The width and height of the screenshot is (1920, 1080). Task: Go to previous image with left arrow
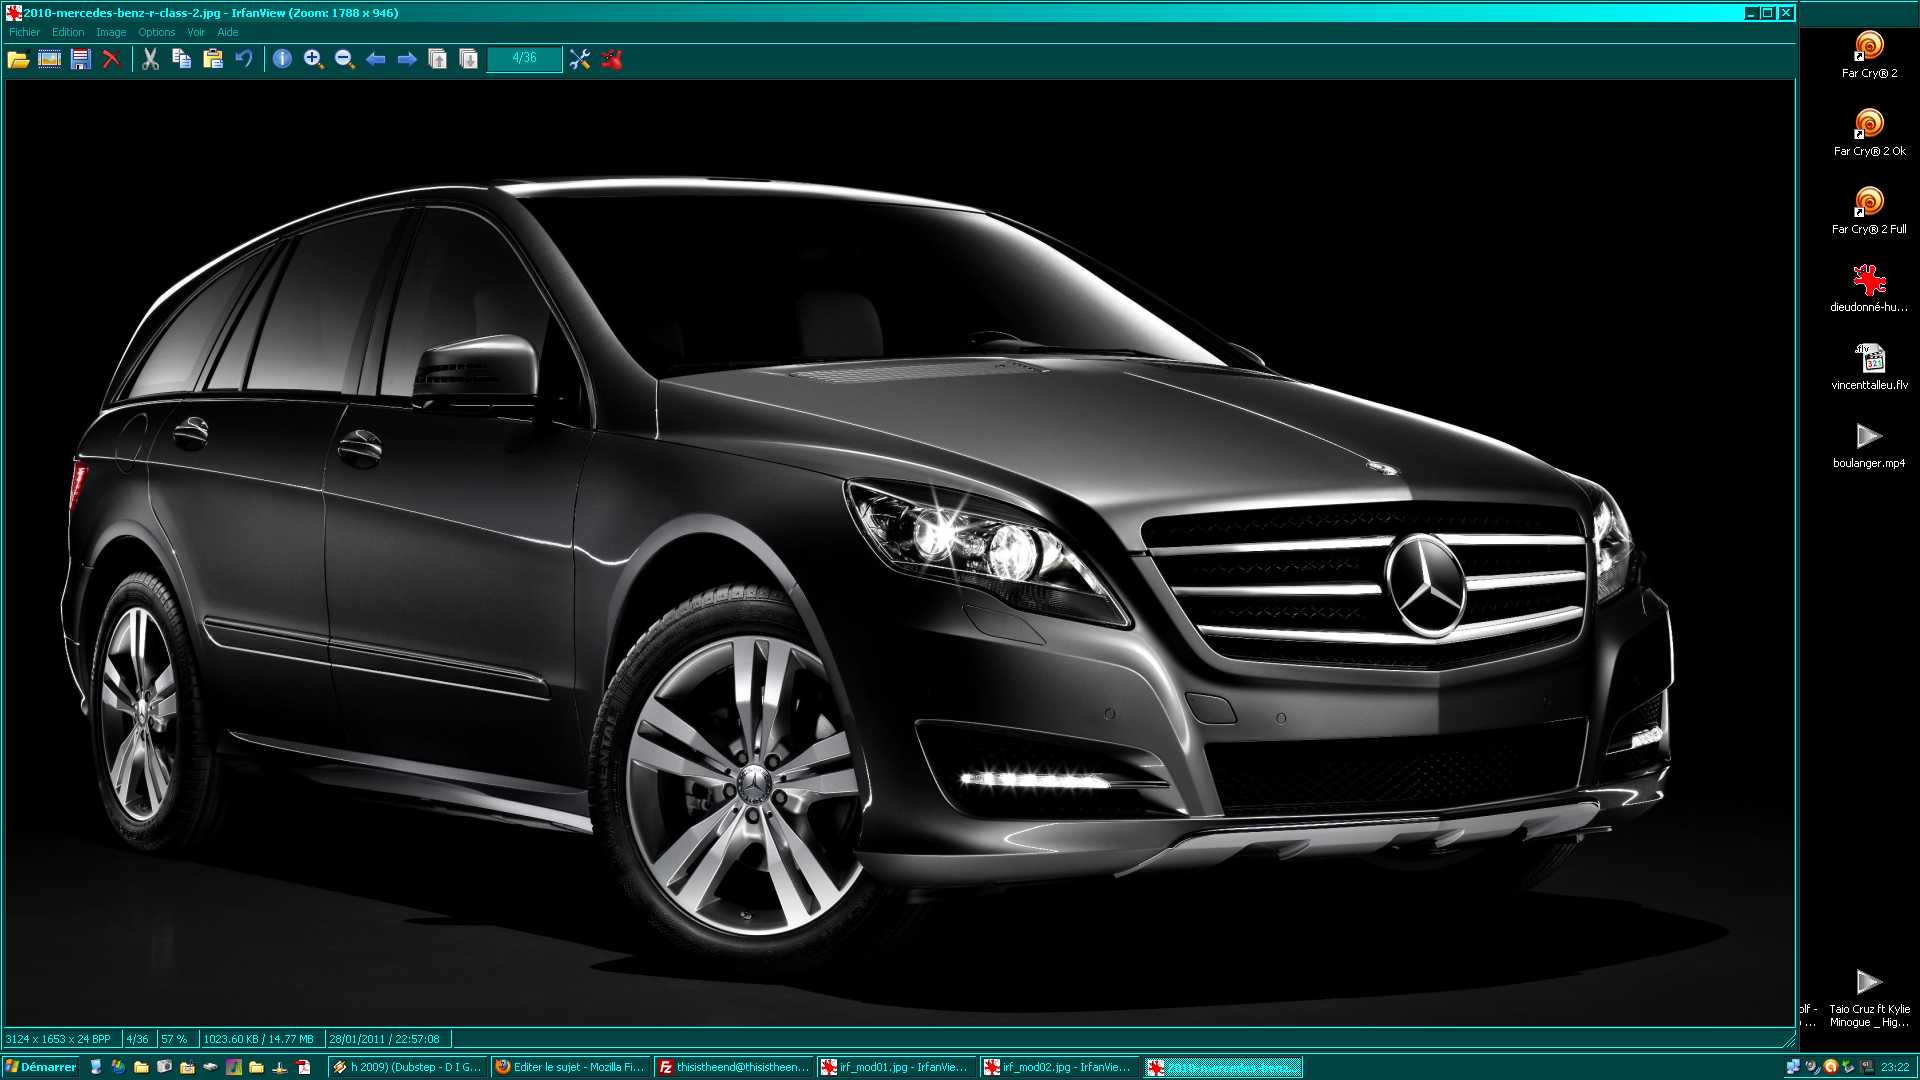click(x=375, y=59)
